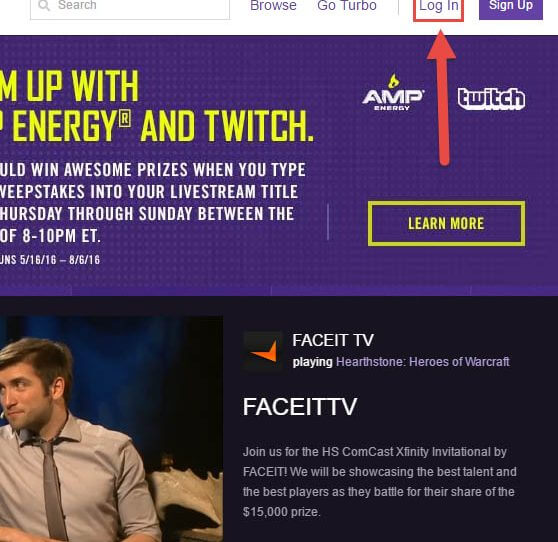The height and width of the screenshot is (542, 558).
Task: Click the featured stream video thumbnail
Action: point(111,429)
